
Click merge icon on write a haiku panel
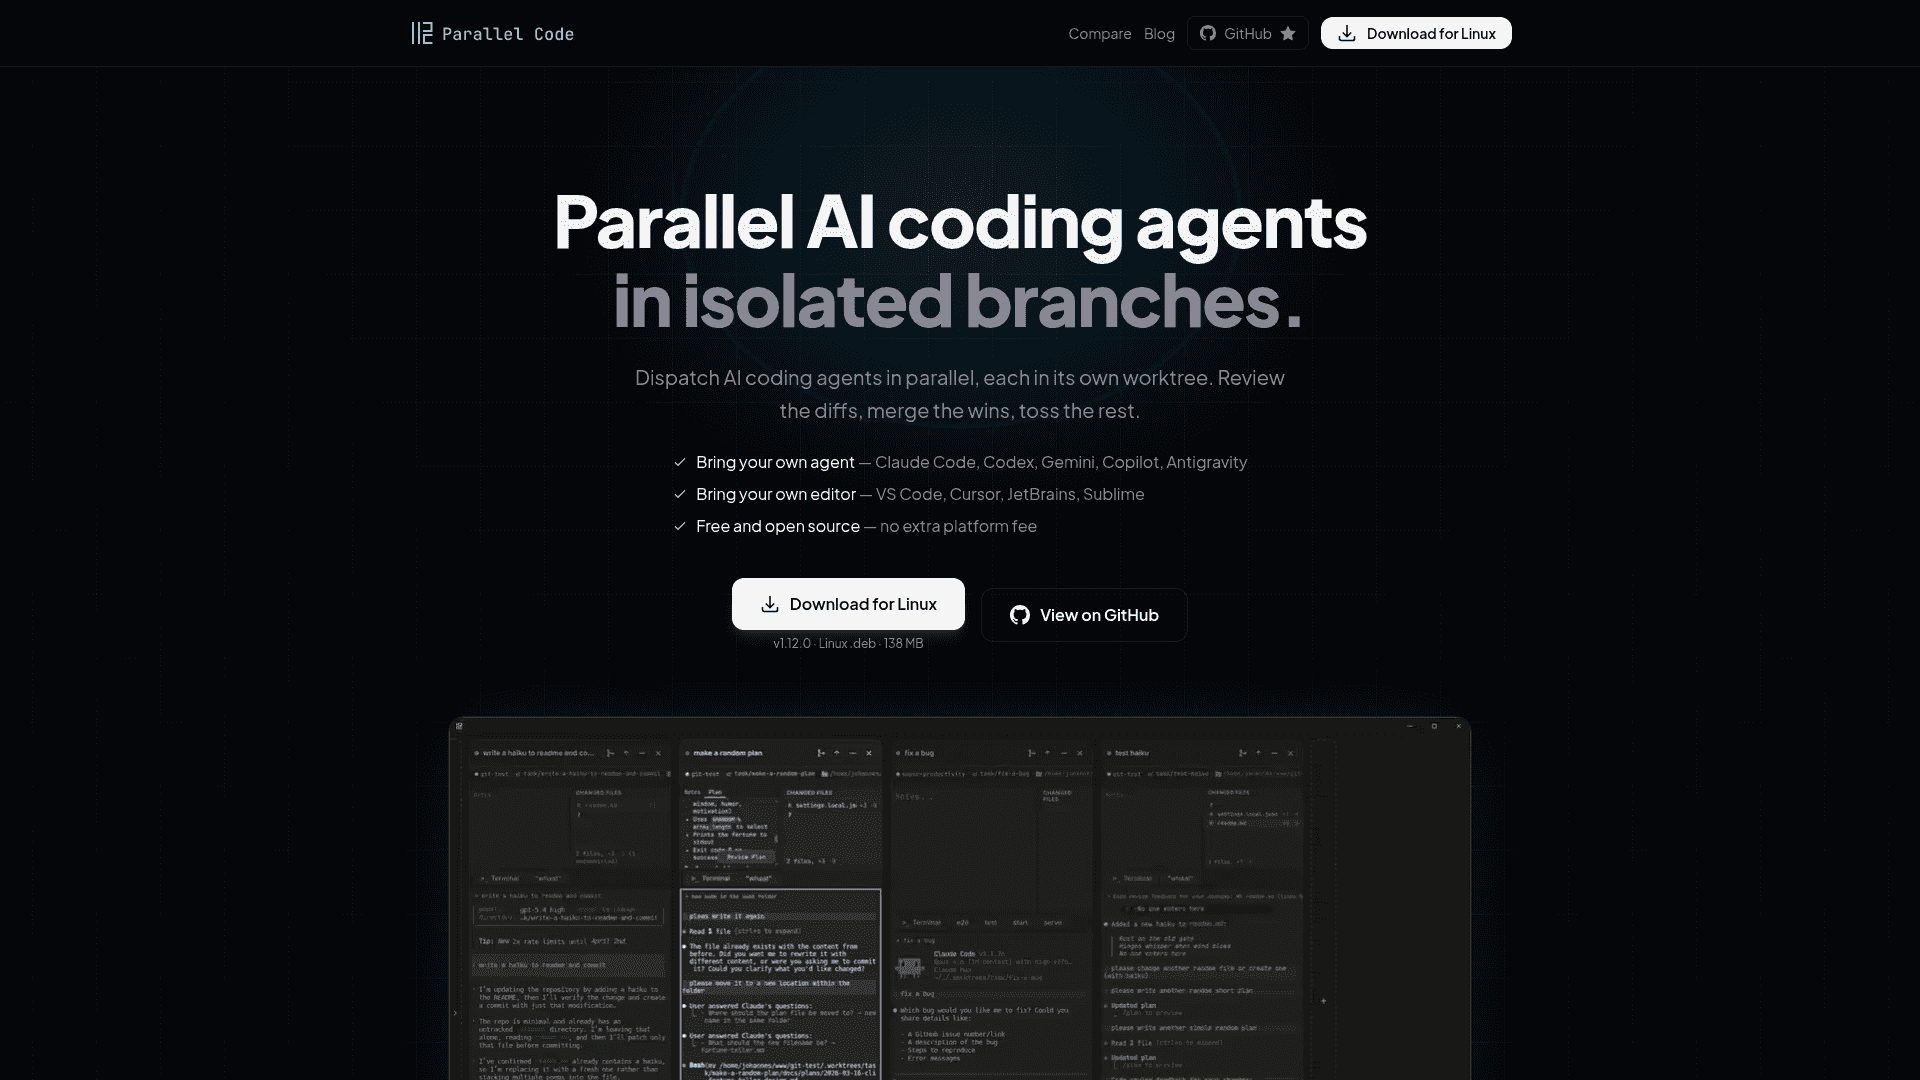click(x=610, y=753)
